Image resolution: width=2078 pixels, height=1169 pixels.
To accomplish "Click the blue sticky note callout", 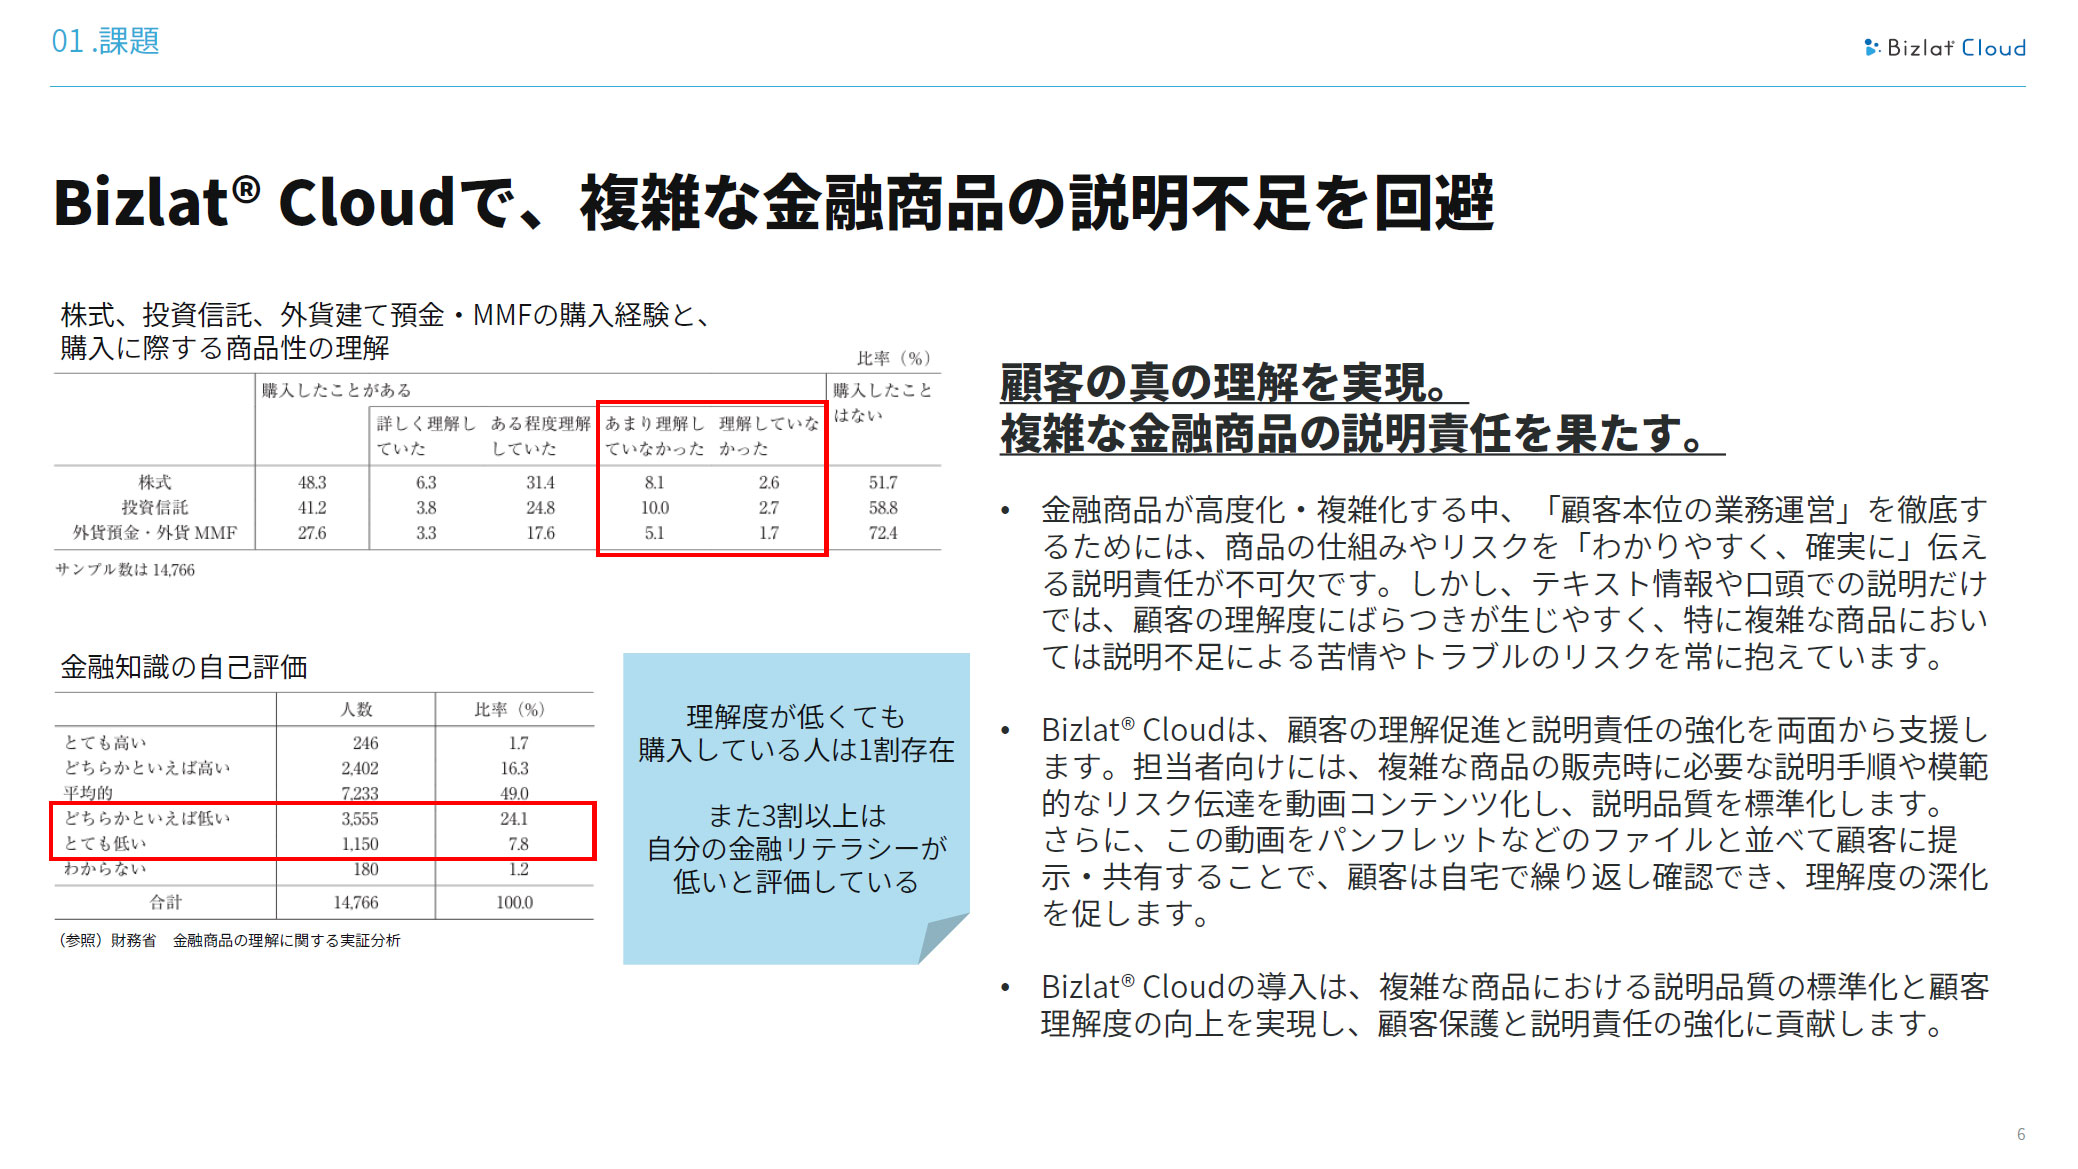I will coord(795,798).
